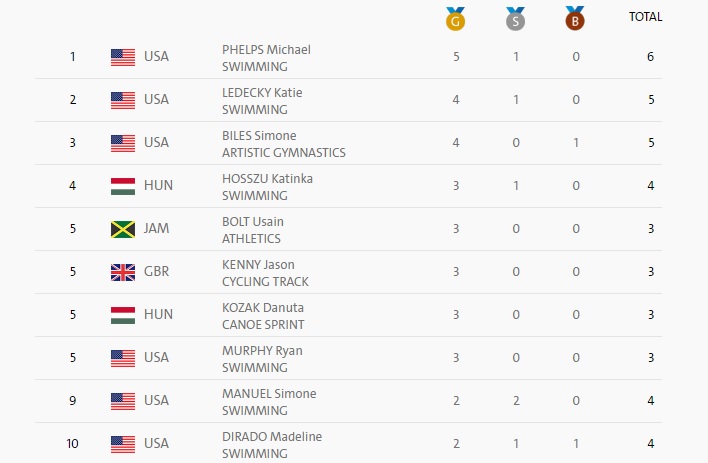Select BOLT Usain athlete name
The height and width of the screenshot is (463, 708).
[x=252, y=221]
